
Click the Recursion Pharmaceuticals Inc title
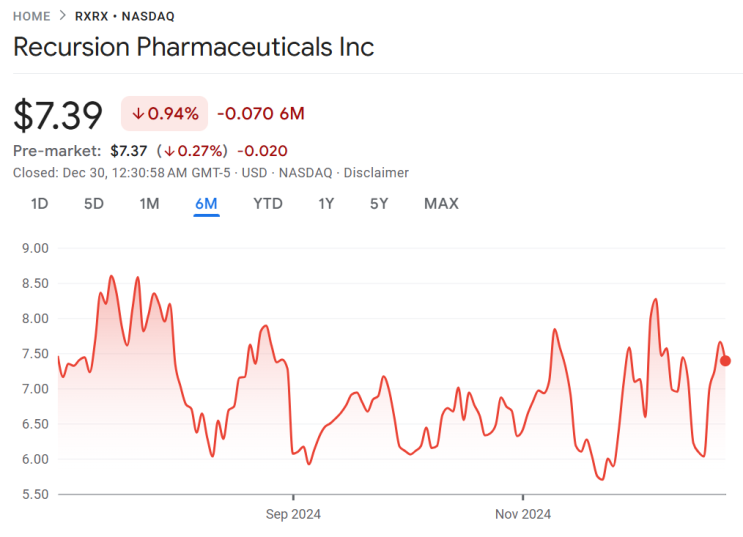coord(194,47)
